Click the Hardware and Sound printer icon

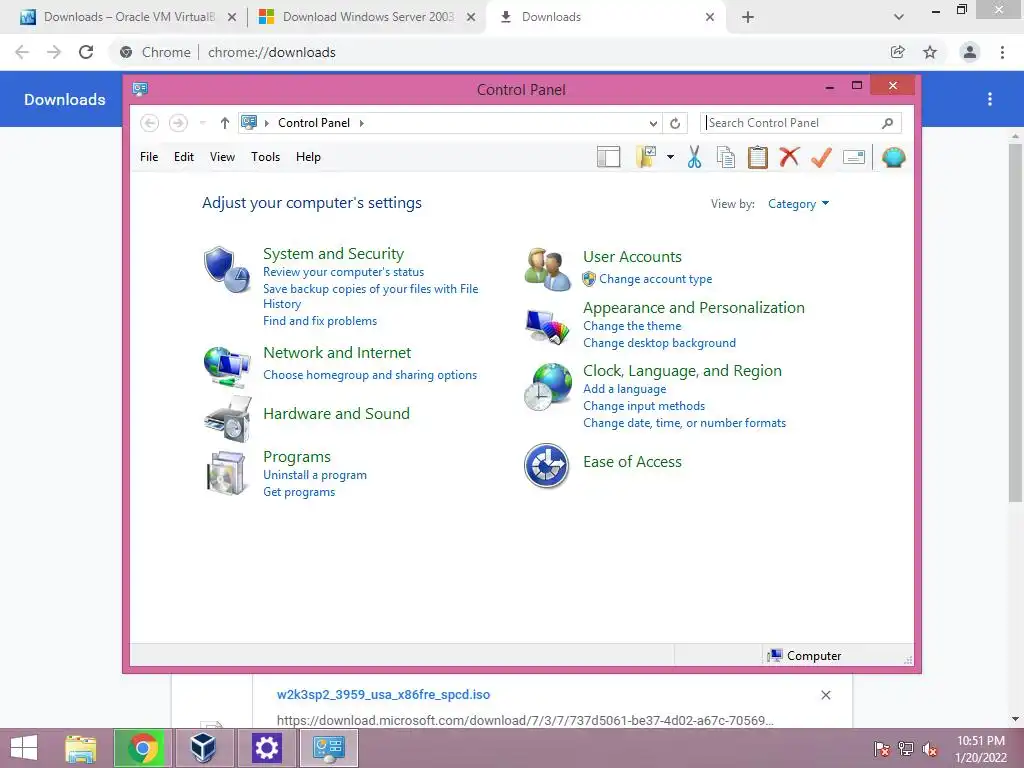(228, 419)
